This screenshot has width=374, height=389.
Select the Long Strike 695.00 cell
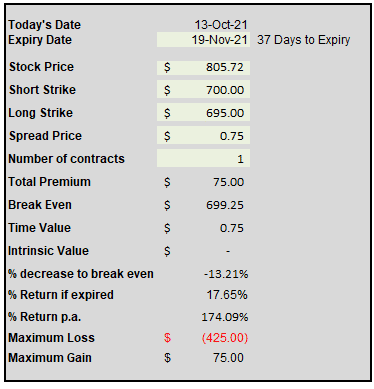(x=203, y=113)
